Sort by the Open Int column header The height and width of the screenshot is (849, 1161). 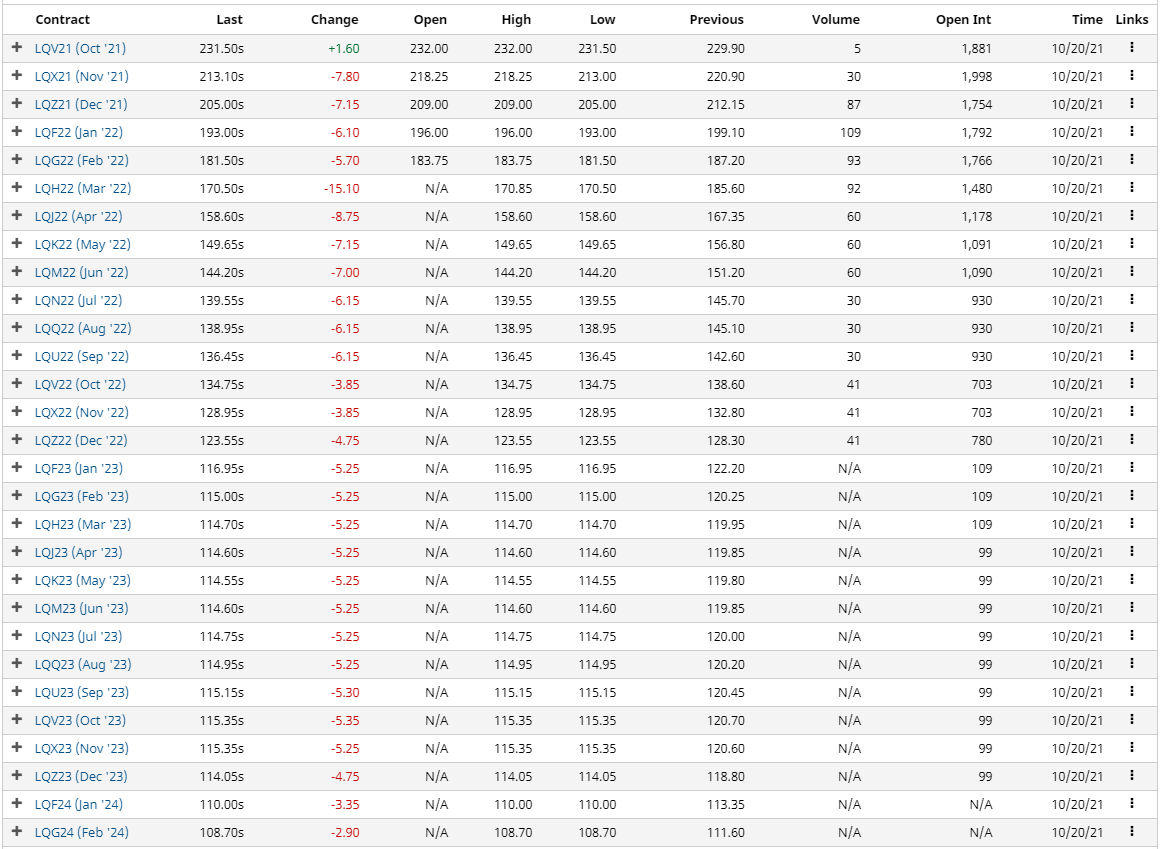[963, 19]
